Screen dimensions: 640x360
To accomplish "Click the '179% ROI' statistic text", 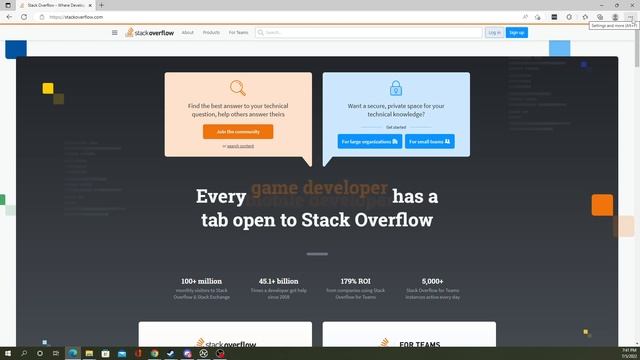I will point(356,281).
